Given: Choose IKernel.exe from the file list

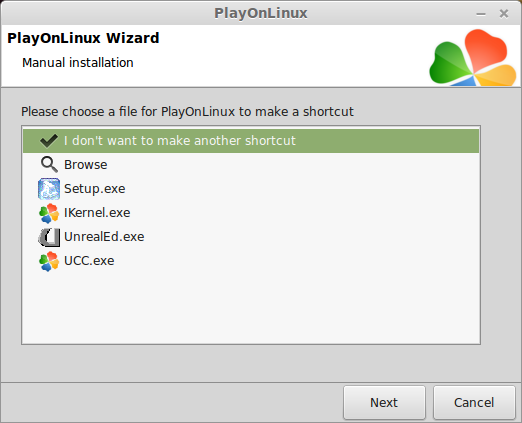Looking at the screenshot, I should click(251, 213).
